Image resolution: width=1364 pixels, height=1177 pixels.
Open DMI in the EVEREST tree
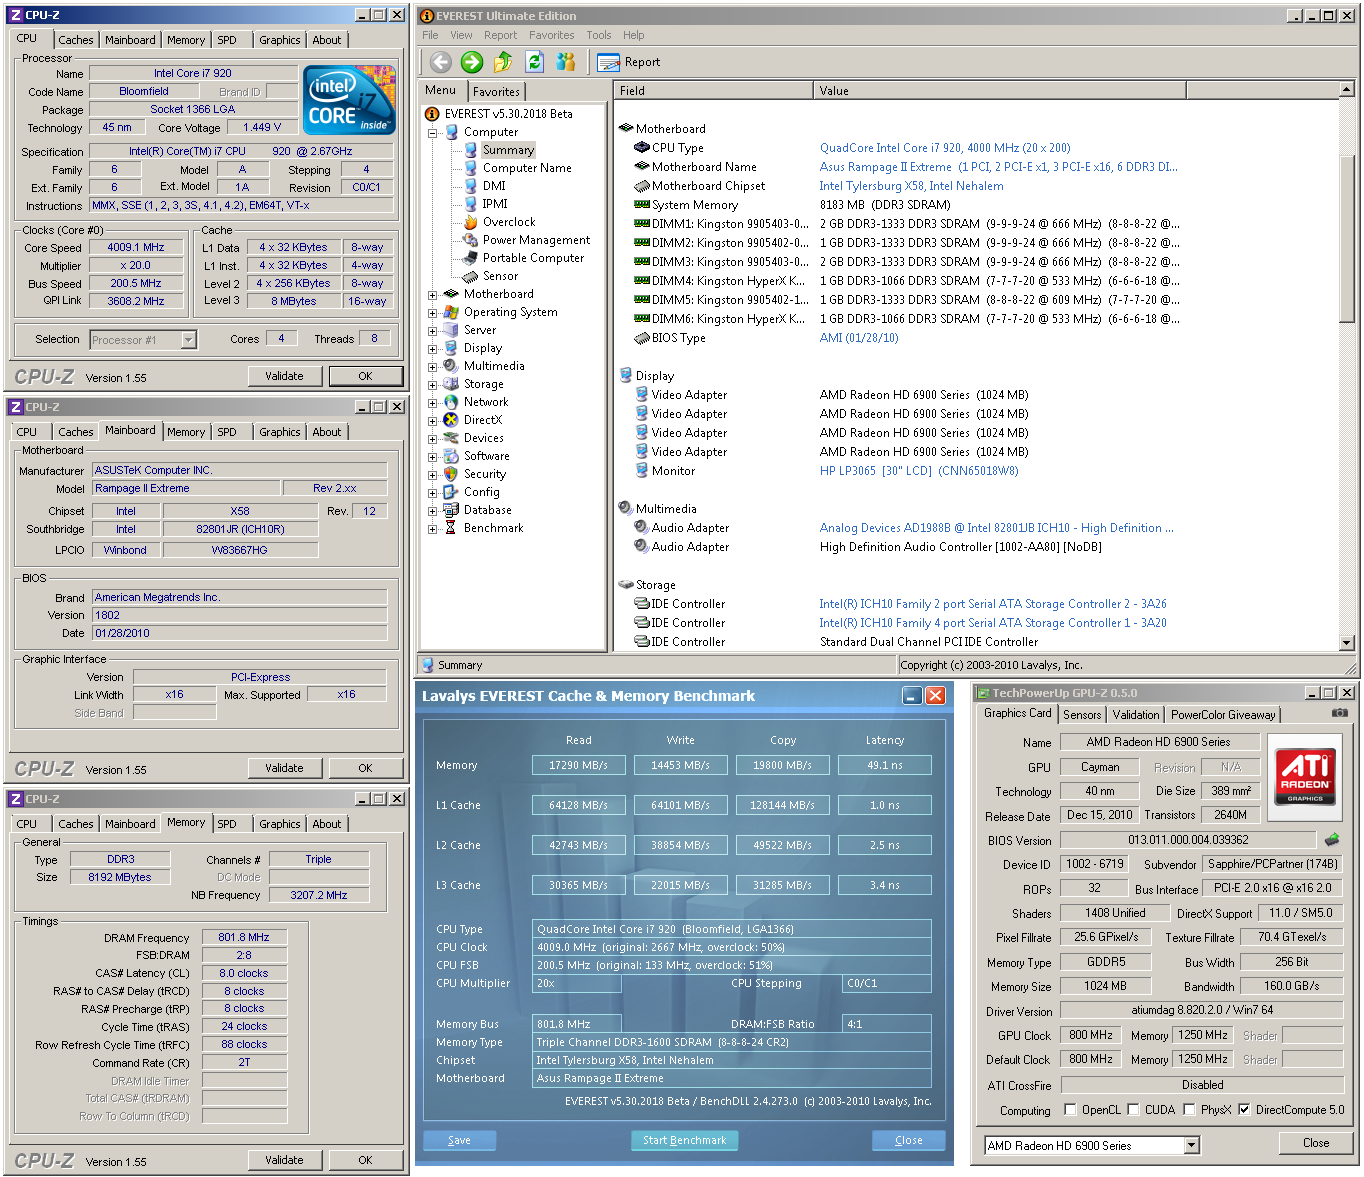point(494,186)
